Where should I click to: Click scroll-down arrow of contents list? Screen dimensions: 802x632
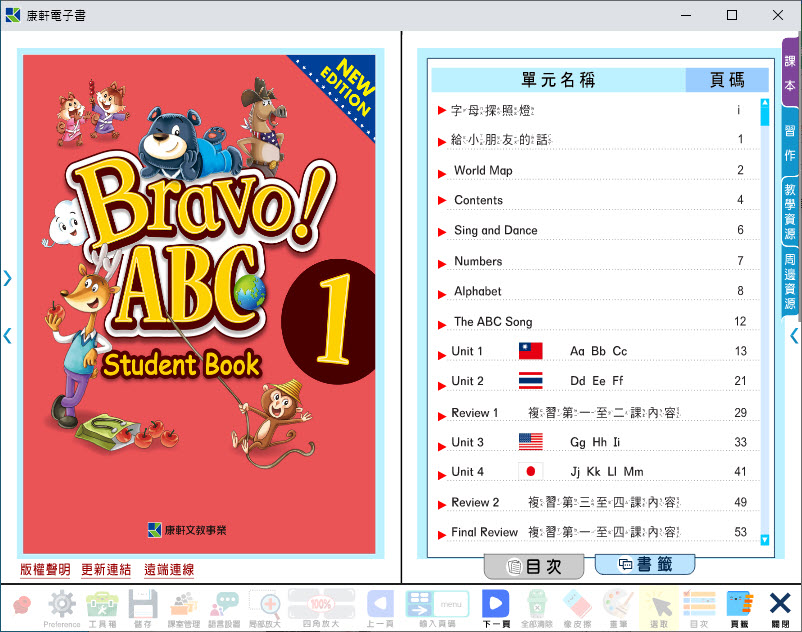tap(765, 540)
